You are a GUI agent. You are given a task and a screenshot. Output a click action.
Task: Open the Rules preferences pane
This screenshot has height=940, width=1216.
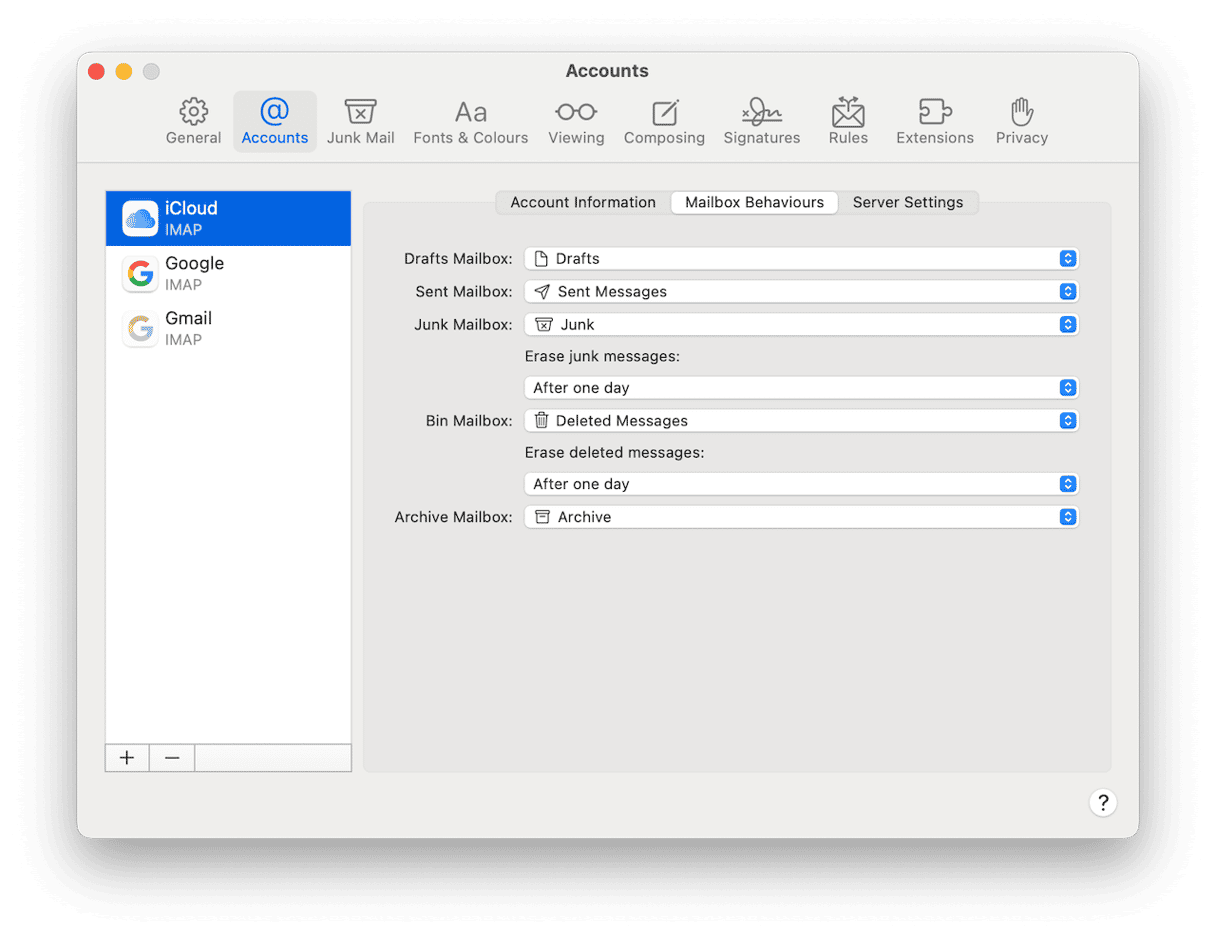pyautogui.click(x=848, y=122)
